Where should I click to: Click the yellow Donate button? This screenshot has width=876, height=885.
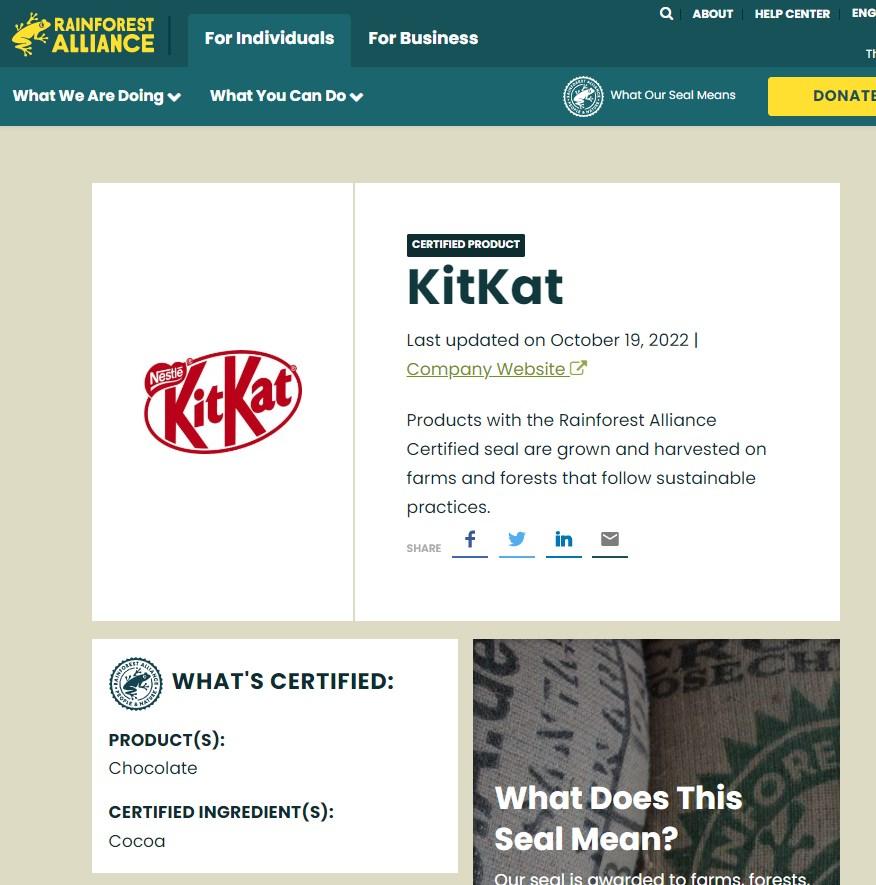tap(822, 97)
